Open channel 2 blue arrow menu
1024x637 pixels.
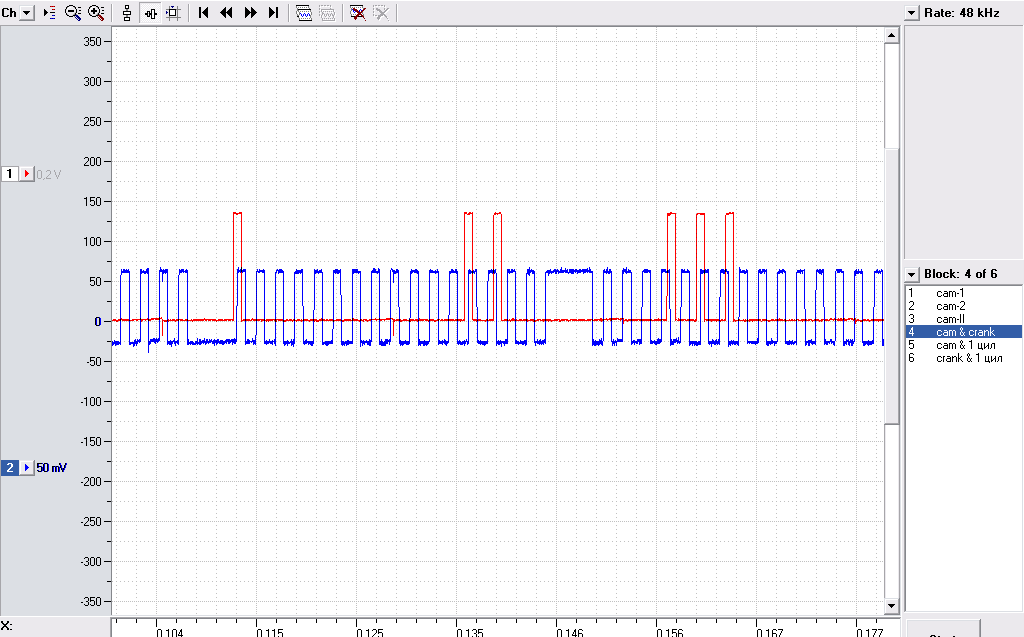tap(27, 468)
